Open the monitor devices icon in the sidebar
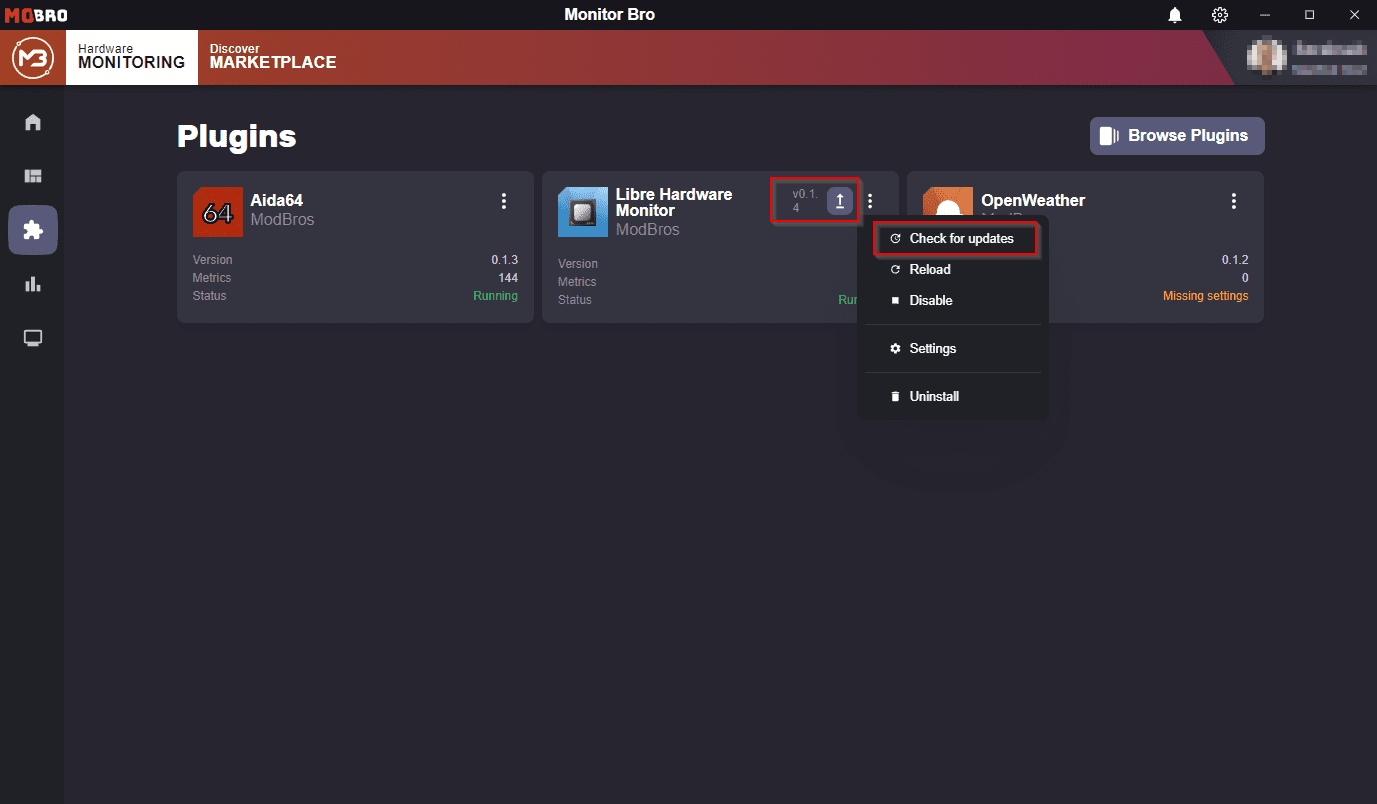This screenshot has height=804, width=1377. pyautogui.click(x=33, y=338)
